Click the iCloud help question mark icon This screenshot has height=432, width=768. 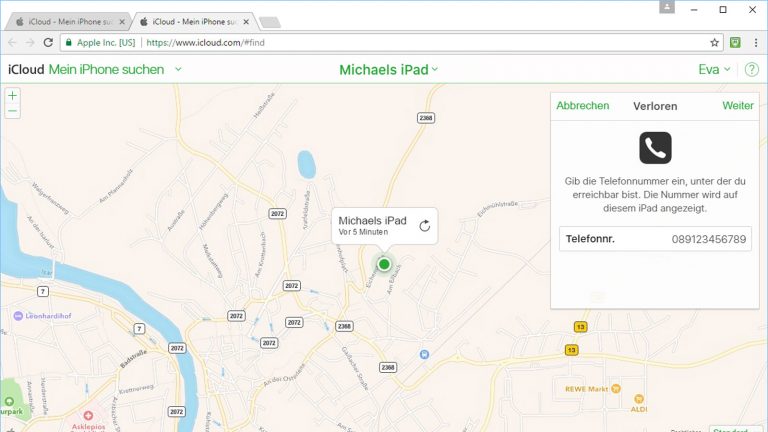point(751,69)
